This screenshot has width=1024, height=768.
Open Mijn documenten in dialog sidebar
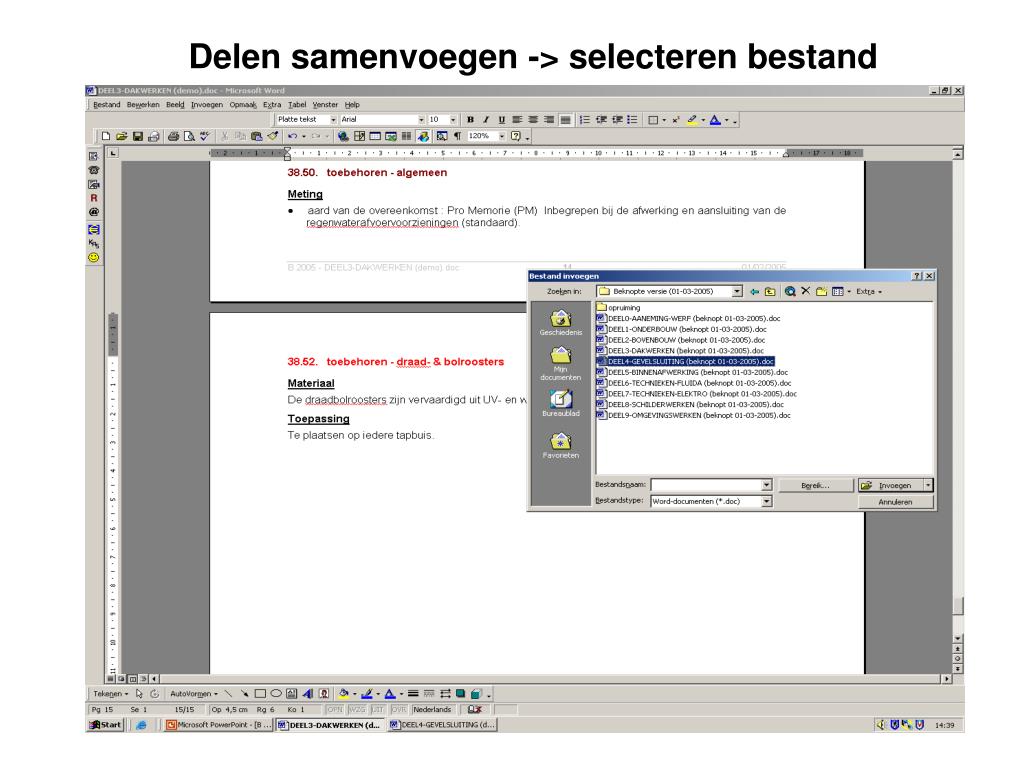(x=560, y=364)
